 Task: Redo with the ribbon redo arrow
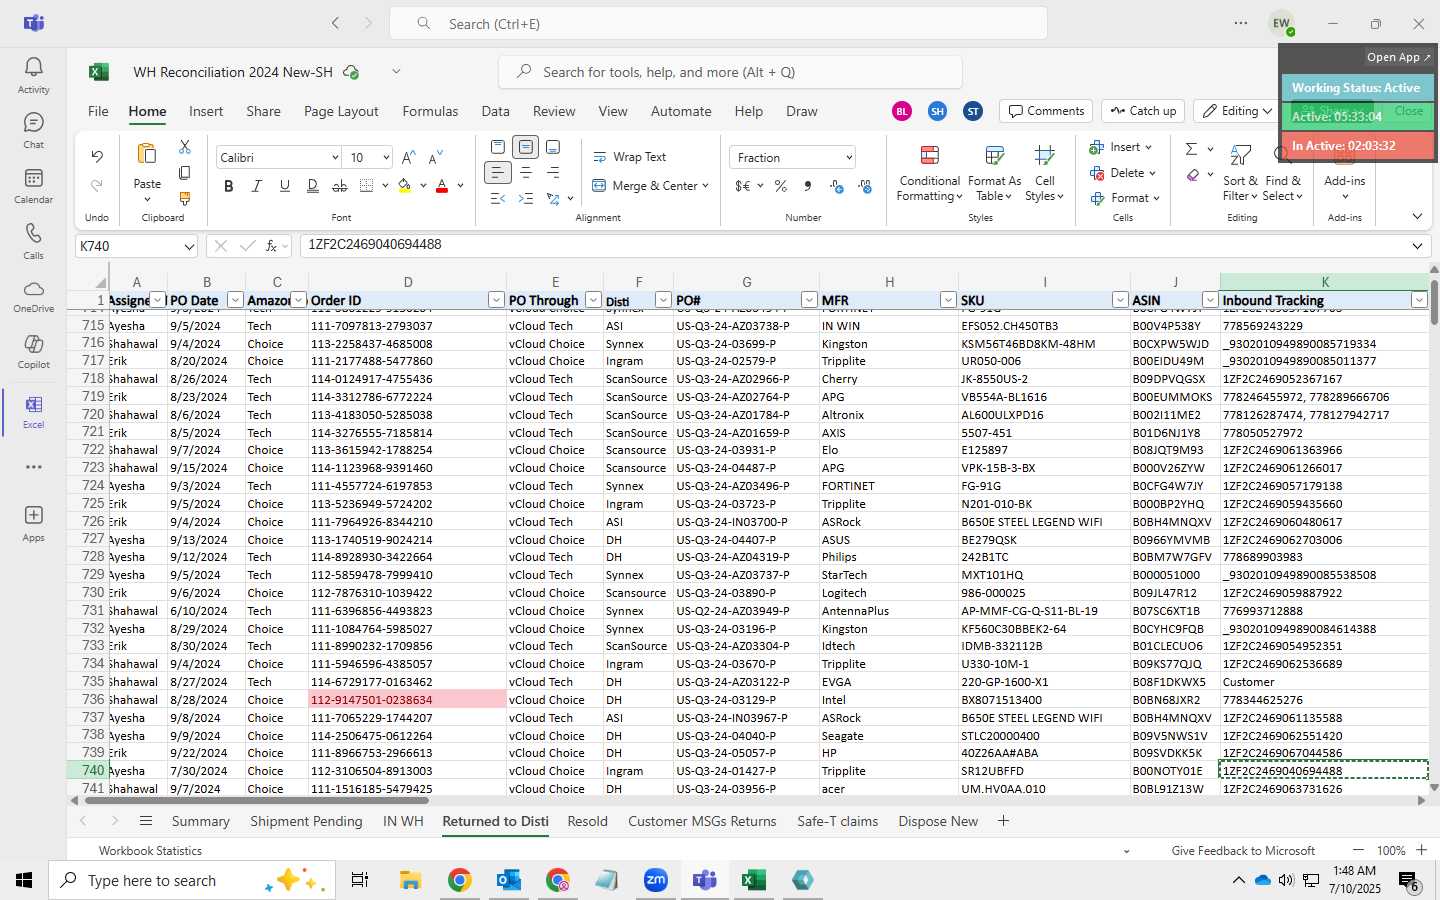[97, 185]
